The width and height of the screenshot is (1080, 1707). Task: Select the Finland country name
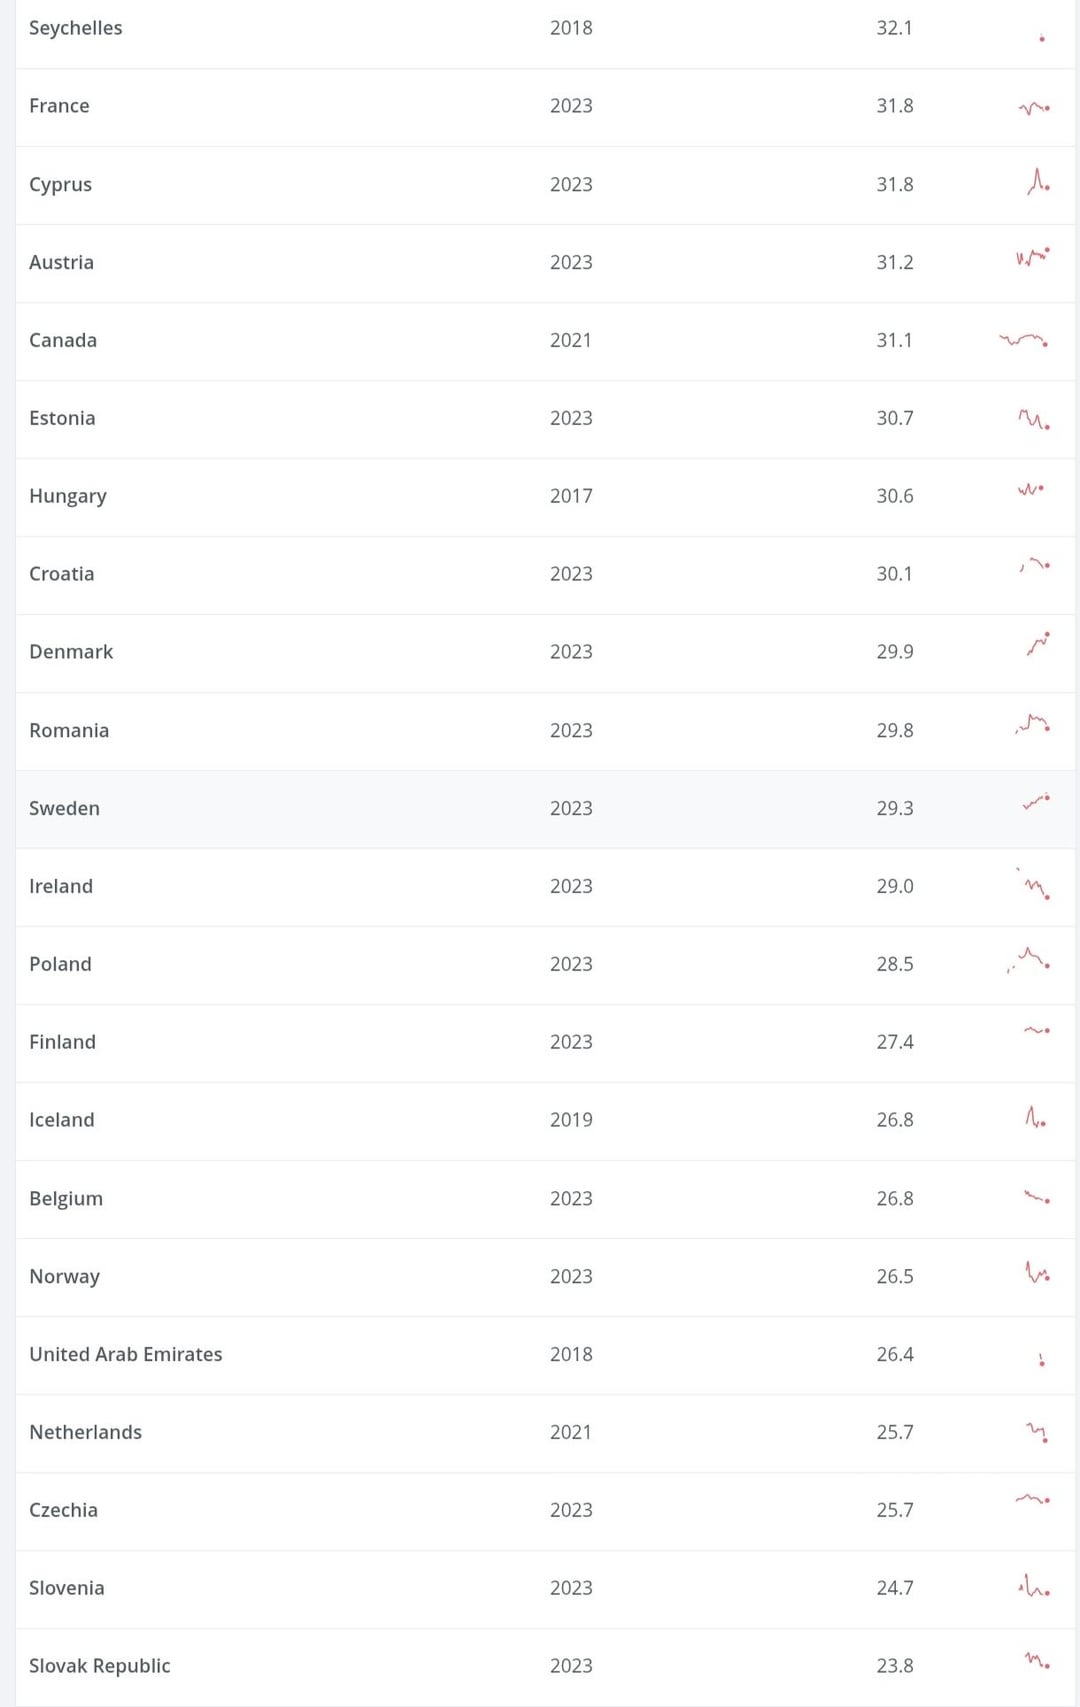pyautogui.click(x=63, y=1042)
